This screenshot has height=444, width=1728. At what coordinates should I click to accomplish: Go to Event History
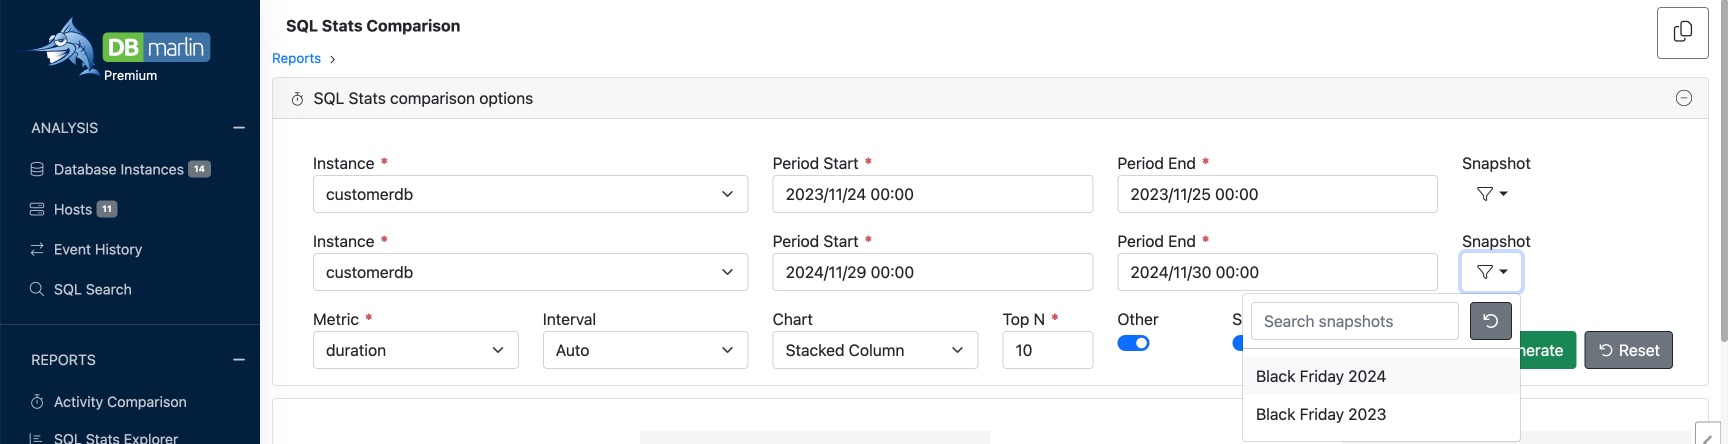(97, 249)
